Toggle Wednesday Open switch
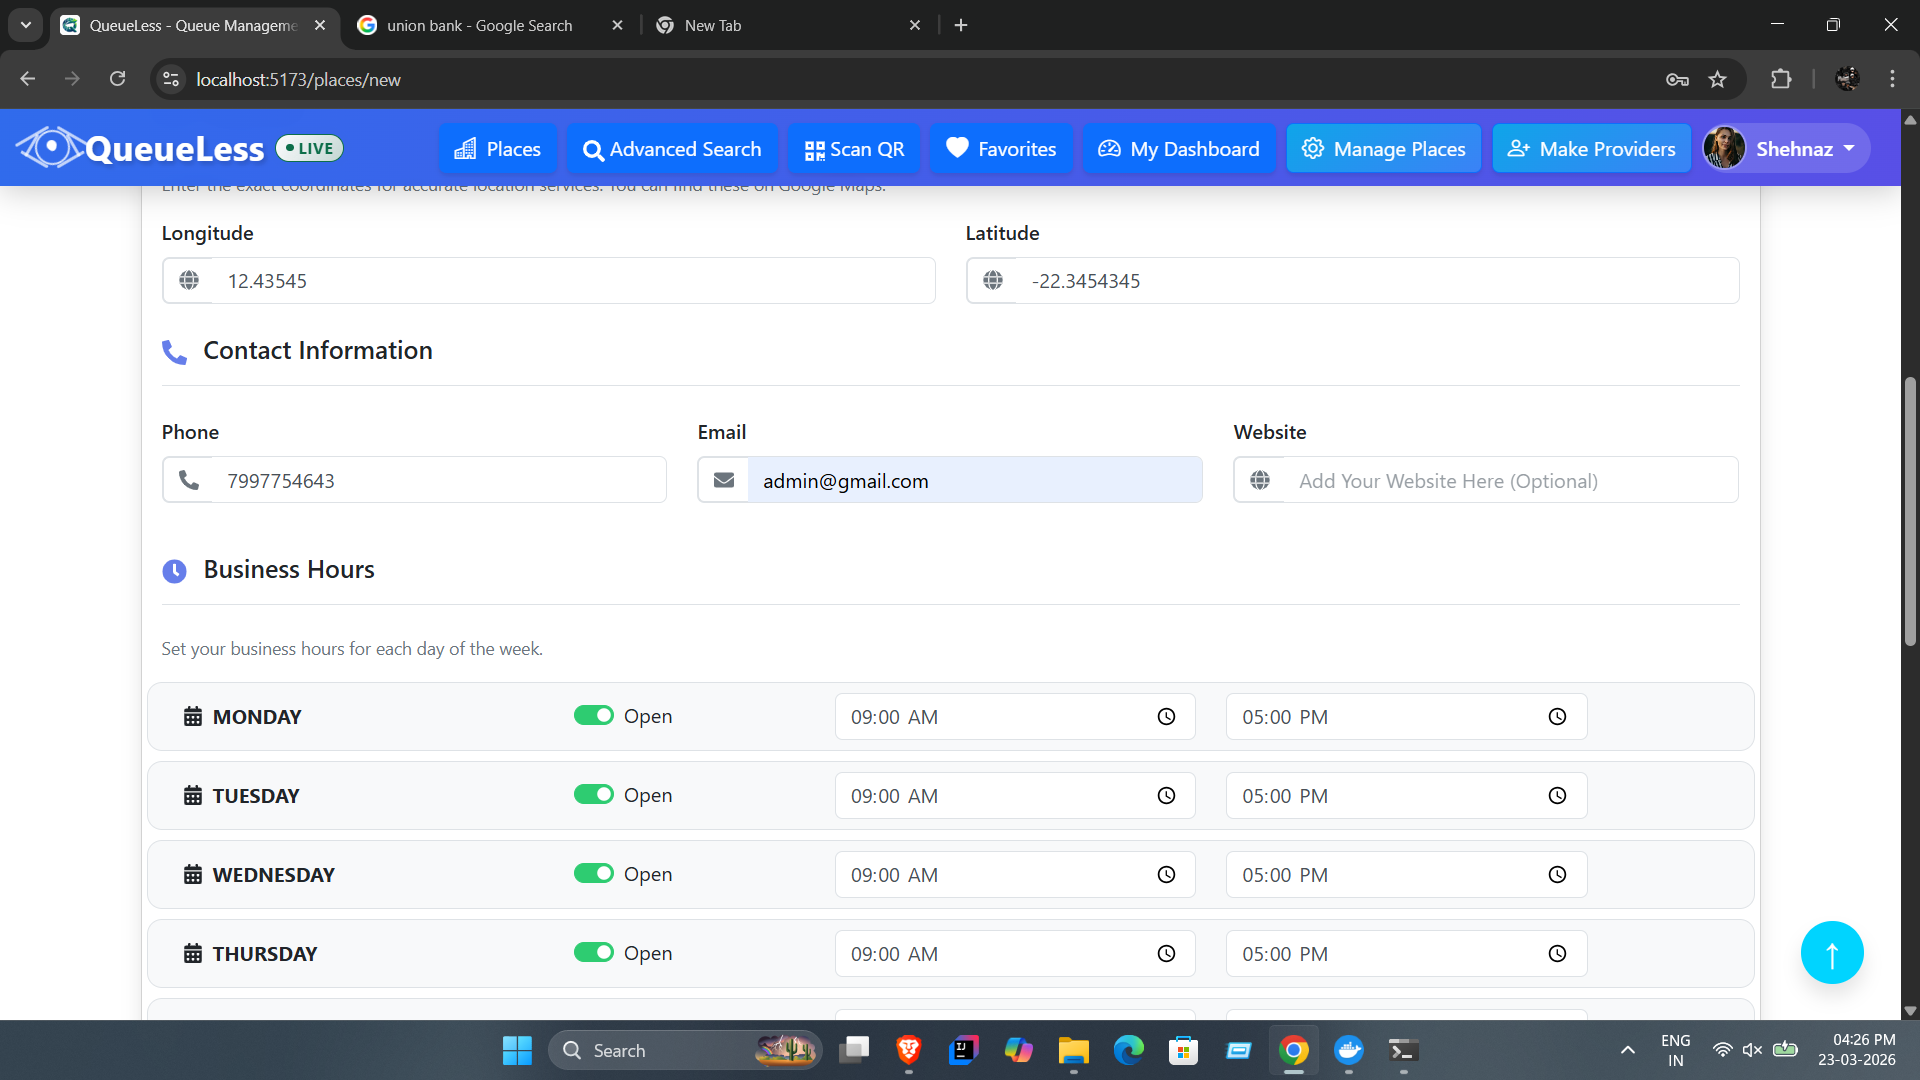Image resolution: width=1920 pixels, height=1080 pixels. pyautogui.click(x=593, y=874)
